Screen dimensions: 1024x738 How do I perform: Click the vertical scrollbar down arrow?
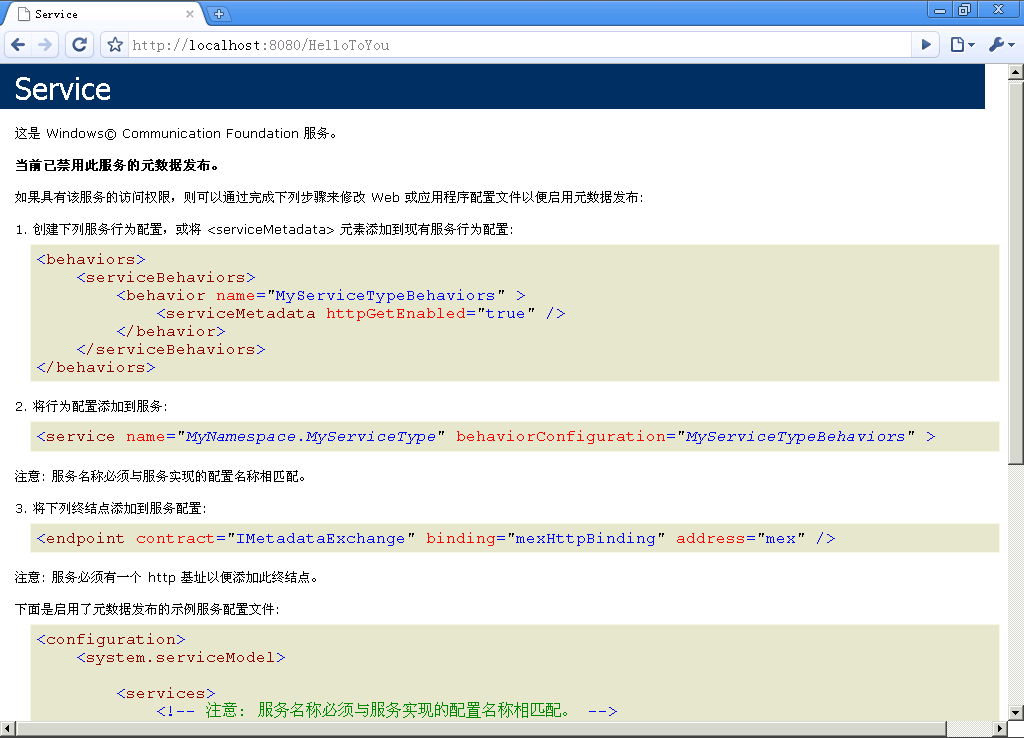[1015, 711]
